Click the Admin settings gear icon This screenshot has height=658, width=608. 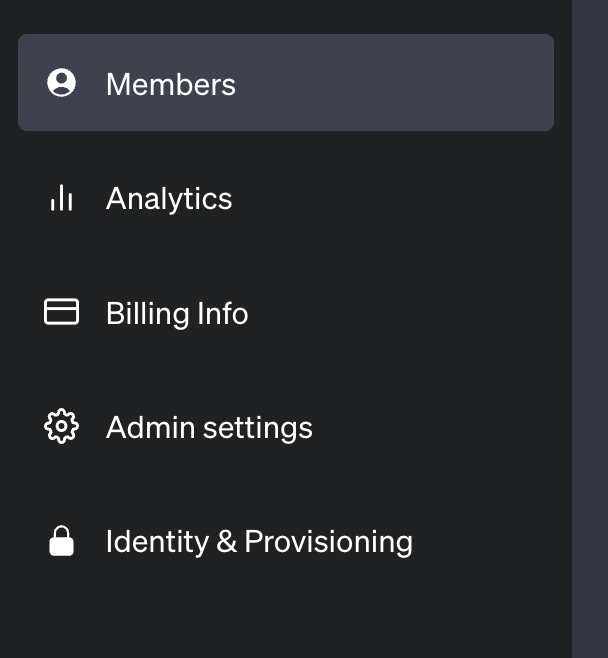(61, 426)
